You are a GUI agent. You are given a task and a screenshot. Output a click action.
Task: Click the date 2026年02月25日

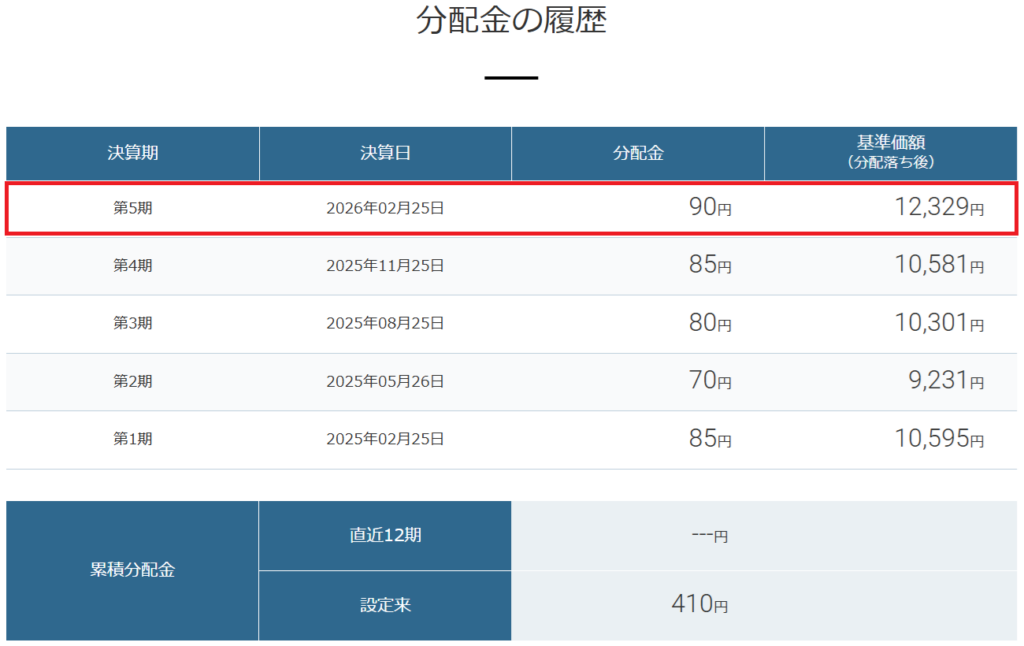[x=385, y=208]
